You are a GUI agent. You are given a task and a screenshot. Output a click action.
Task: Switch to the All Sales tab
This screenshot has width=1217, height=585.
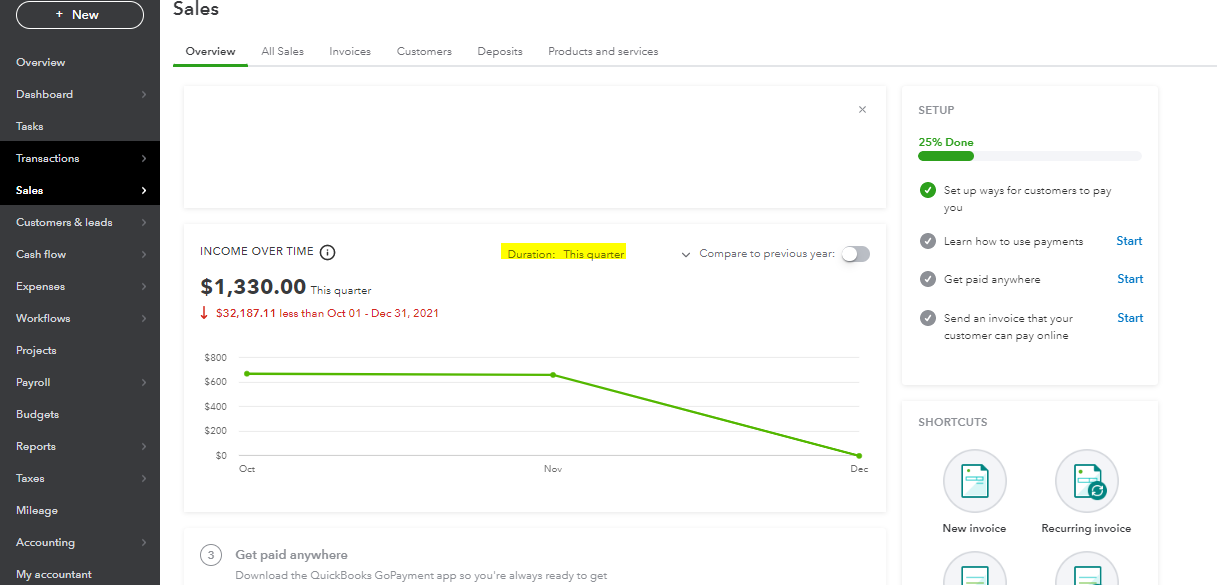point(282,51)
